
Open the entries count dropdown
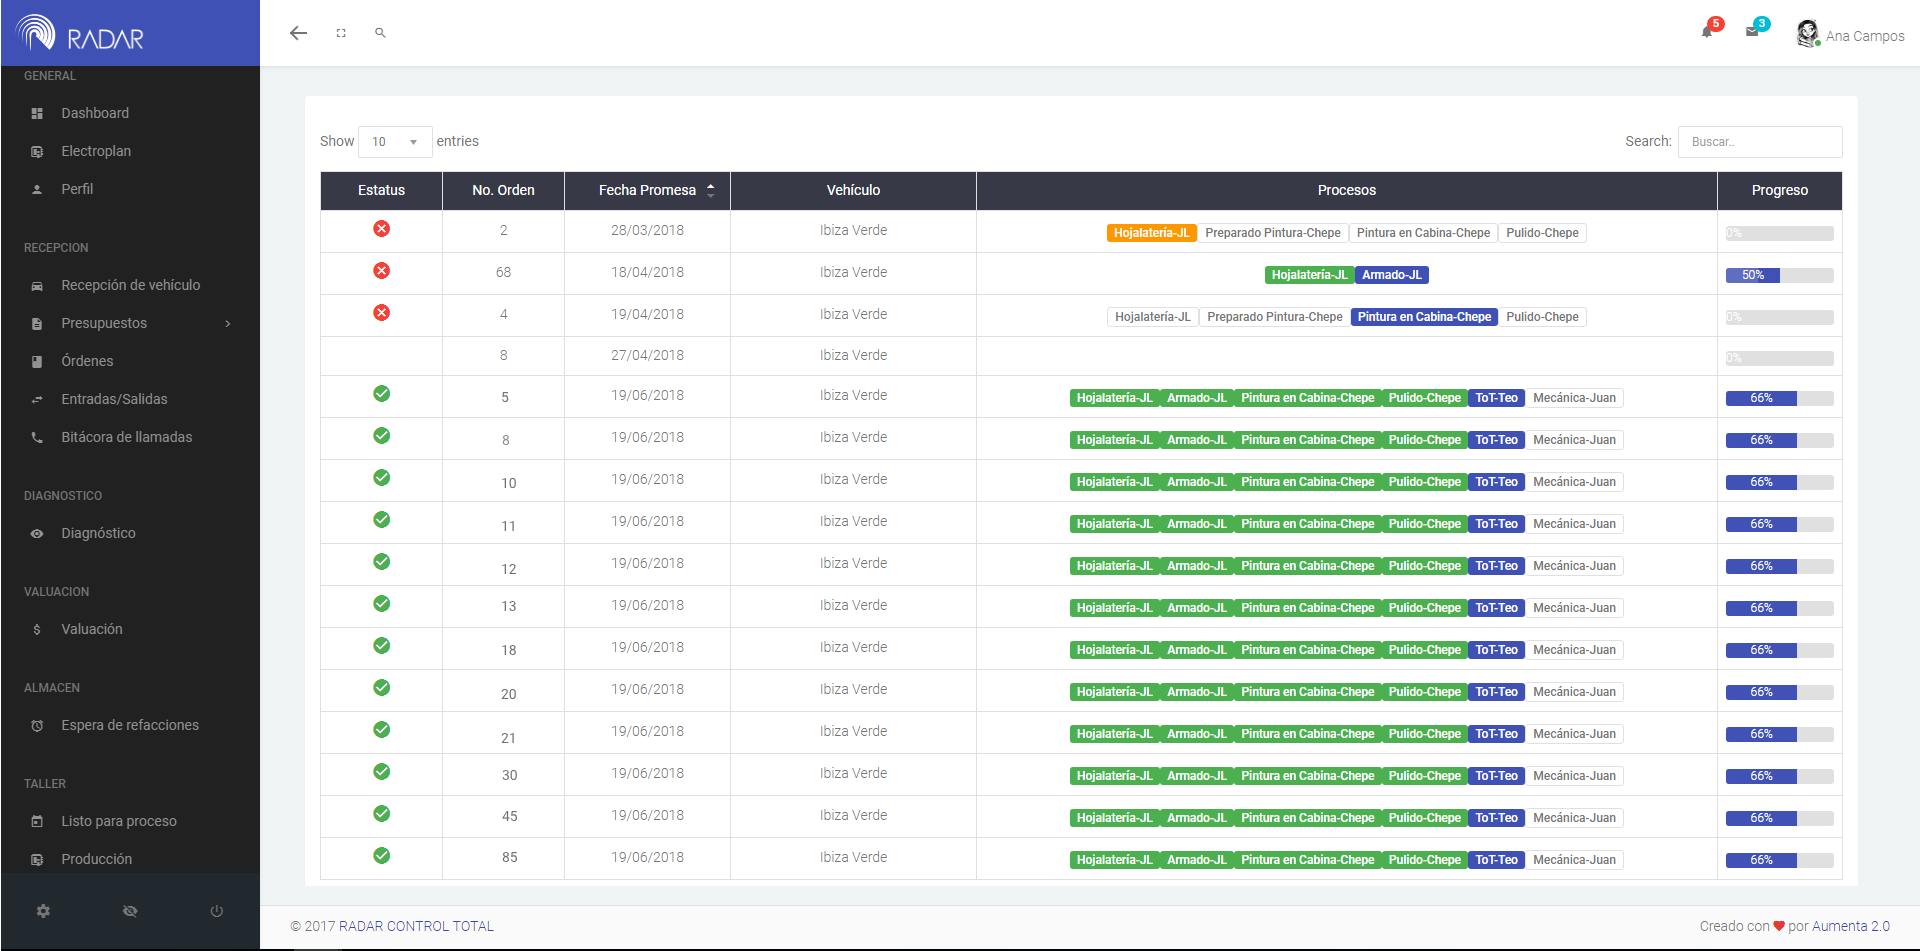(394, 142)
